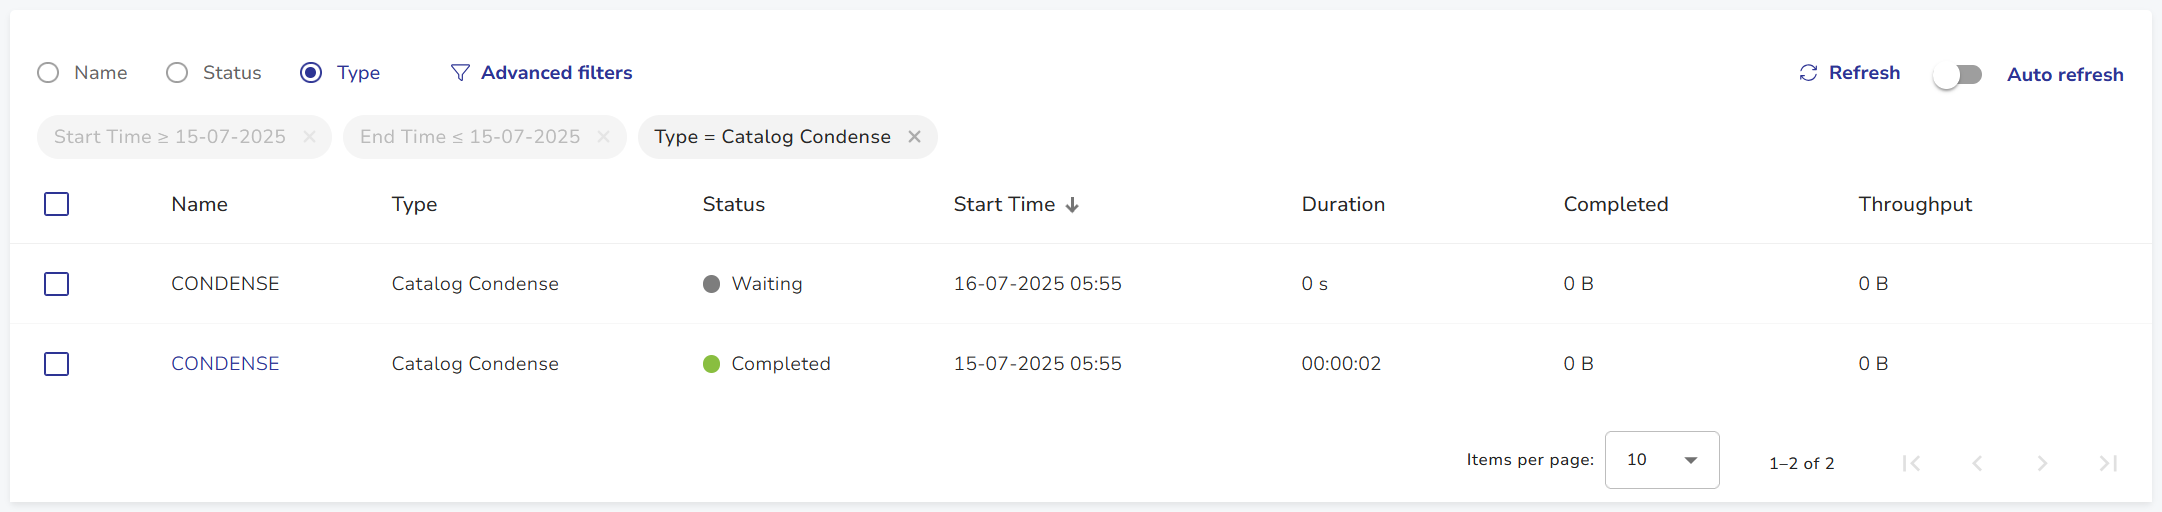Click the Advanced filters funnel icon
This screenshot has height=512, width=2162.
click(460, 73)
